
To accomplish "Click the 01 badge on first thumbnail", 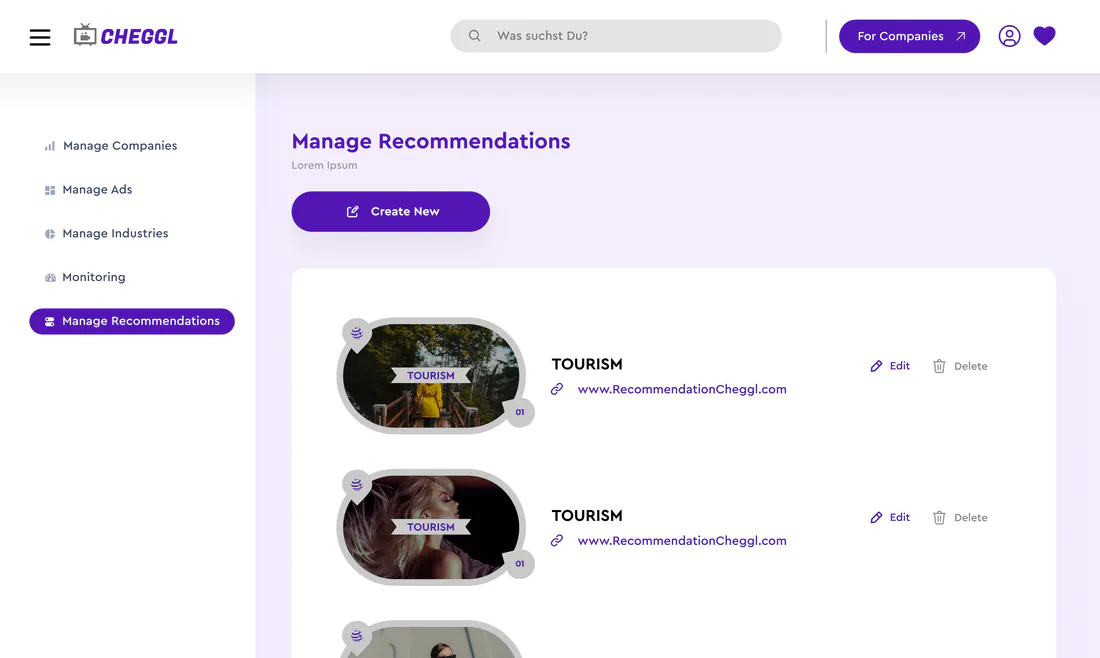I will coord(520,412).
